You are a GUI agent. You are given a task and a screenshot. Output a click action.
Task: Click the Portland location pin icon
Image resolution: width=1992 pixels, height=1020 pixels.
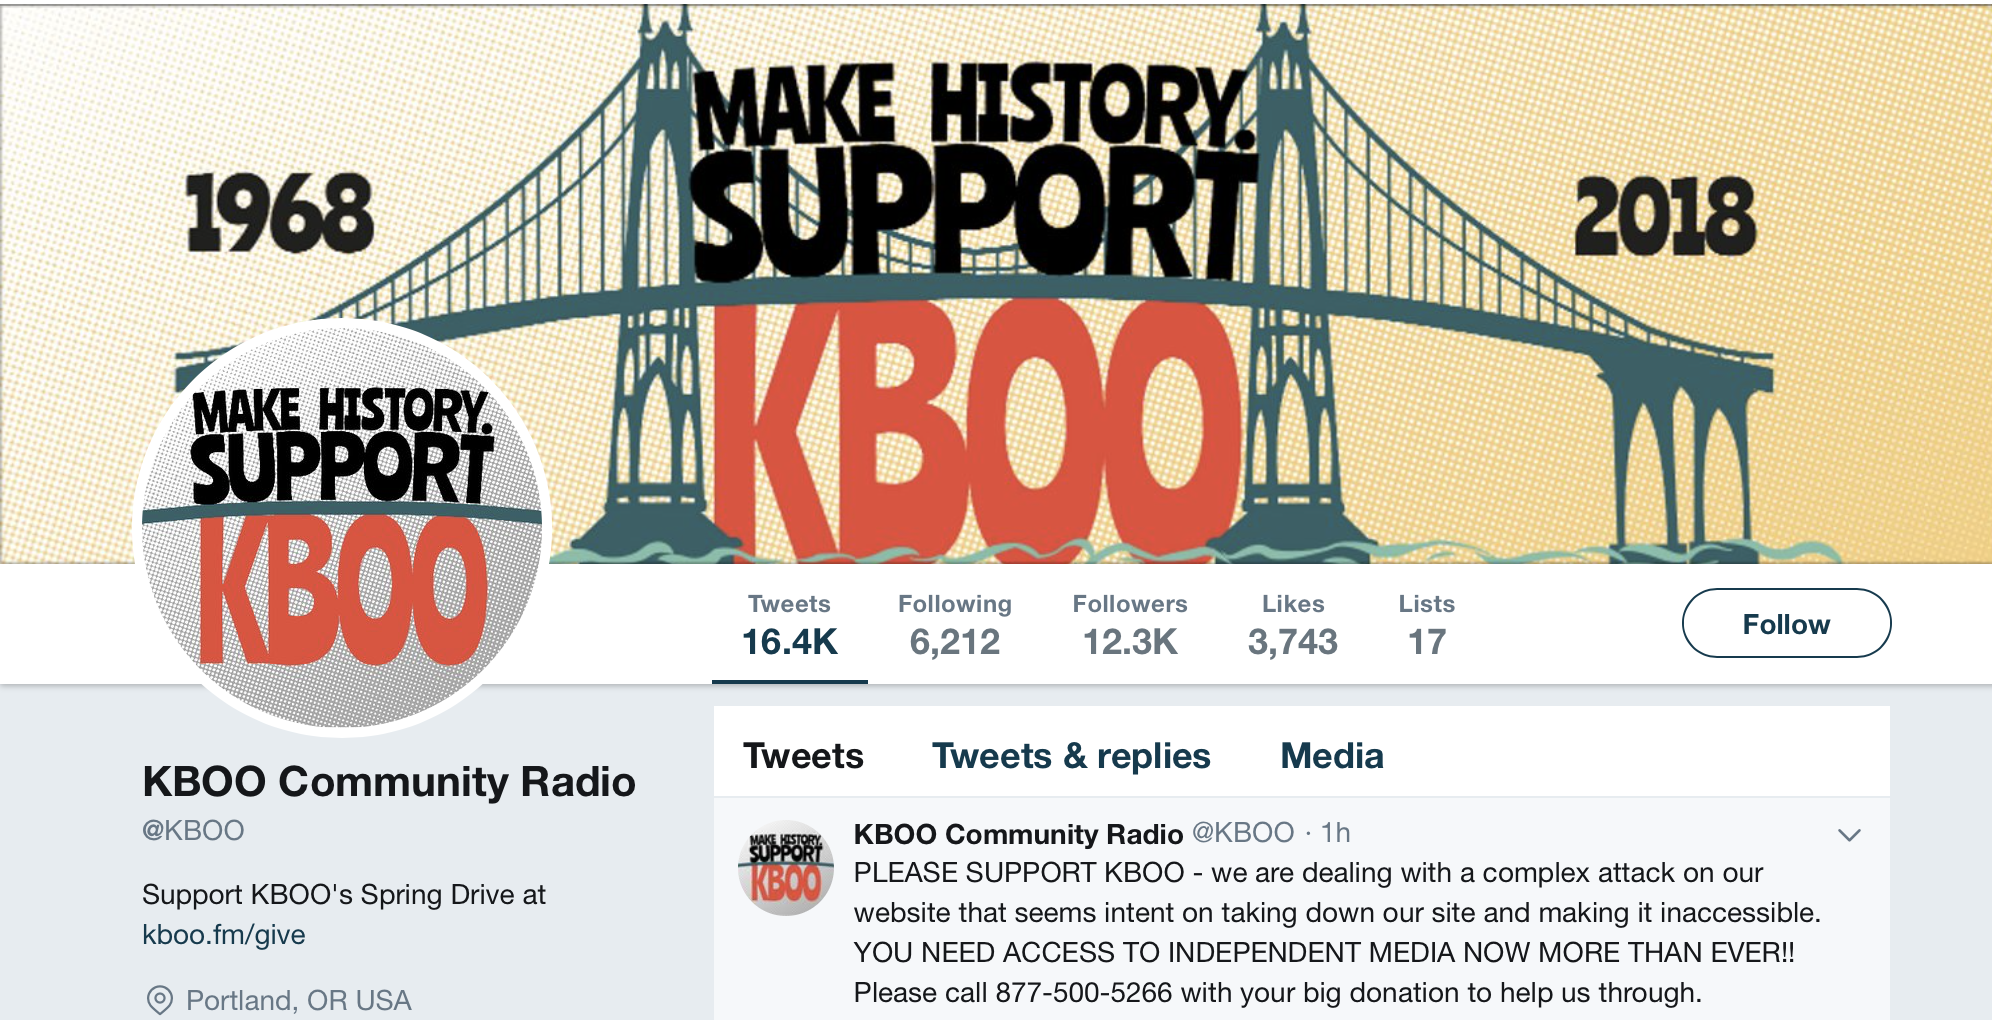159,1000
